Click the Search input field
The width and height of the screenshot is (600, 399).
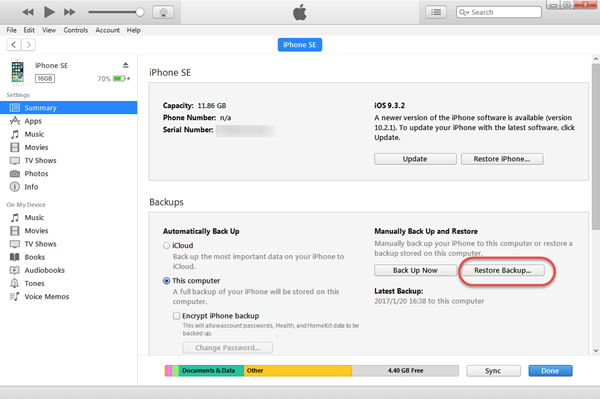pos(499,12)
